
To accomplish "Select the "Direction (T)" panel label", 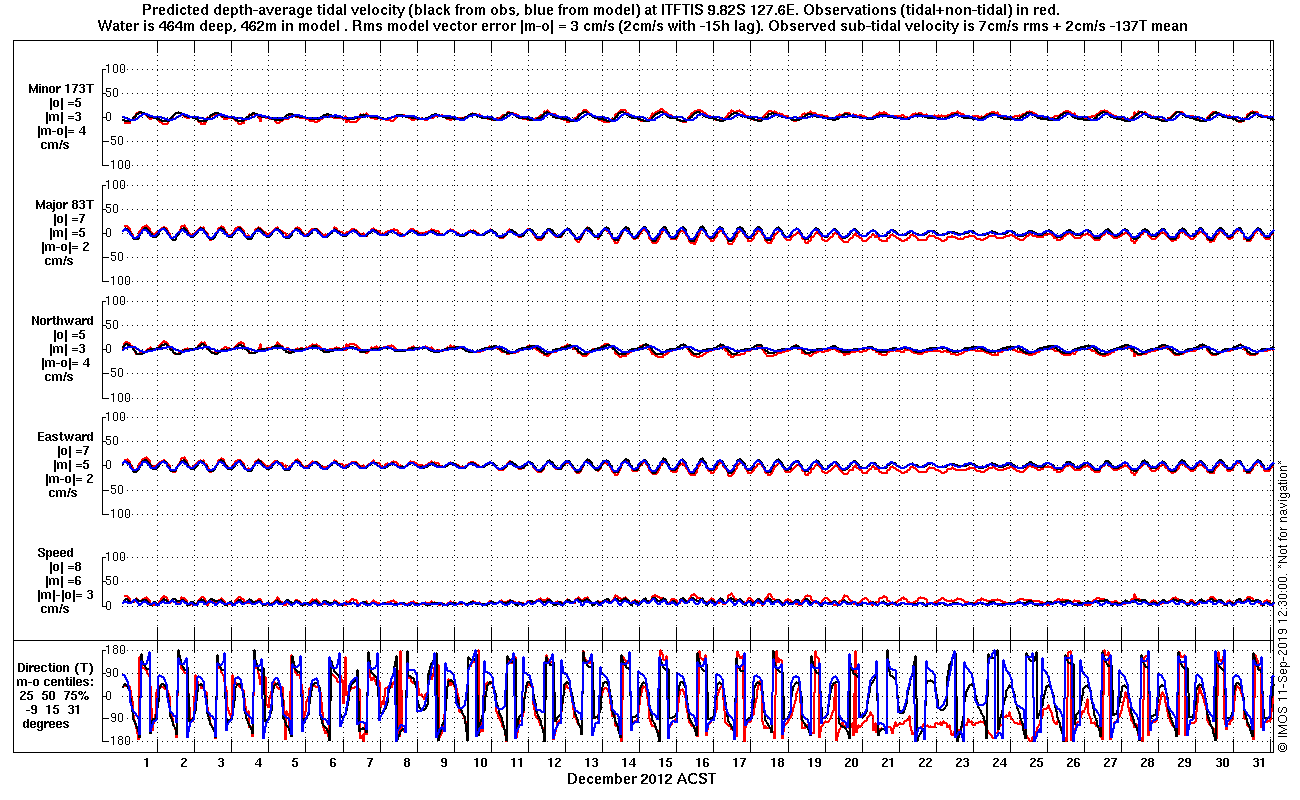I will 57,667.
